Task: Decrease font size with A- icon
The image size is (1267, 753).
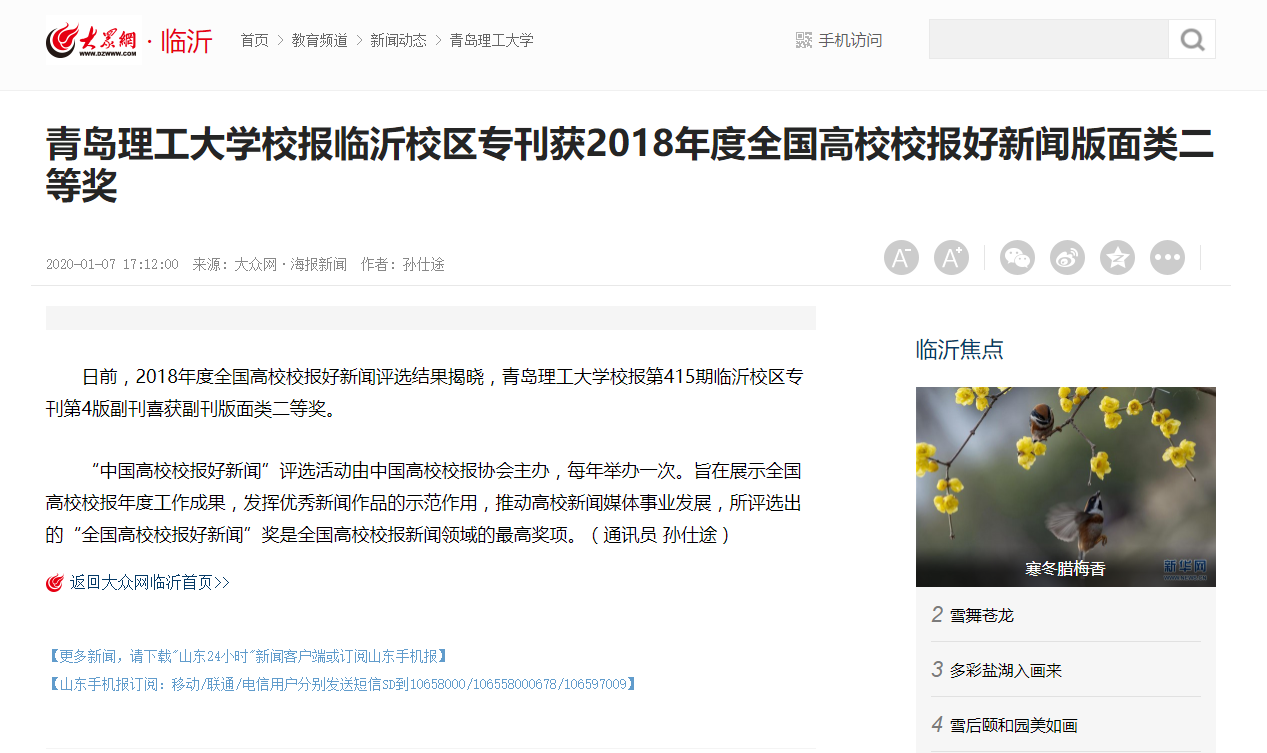Action: 901,258
